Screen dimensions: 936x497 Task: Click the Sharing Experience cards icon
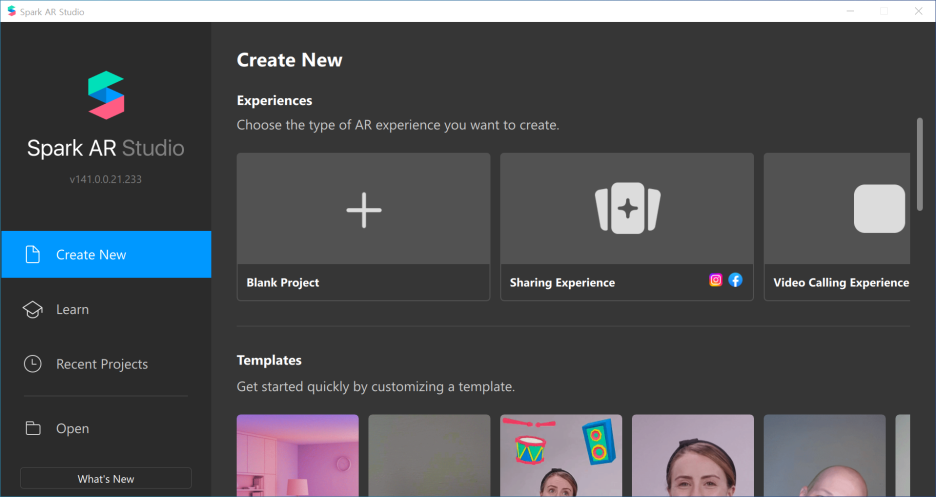[627, 208]
